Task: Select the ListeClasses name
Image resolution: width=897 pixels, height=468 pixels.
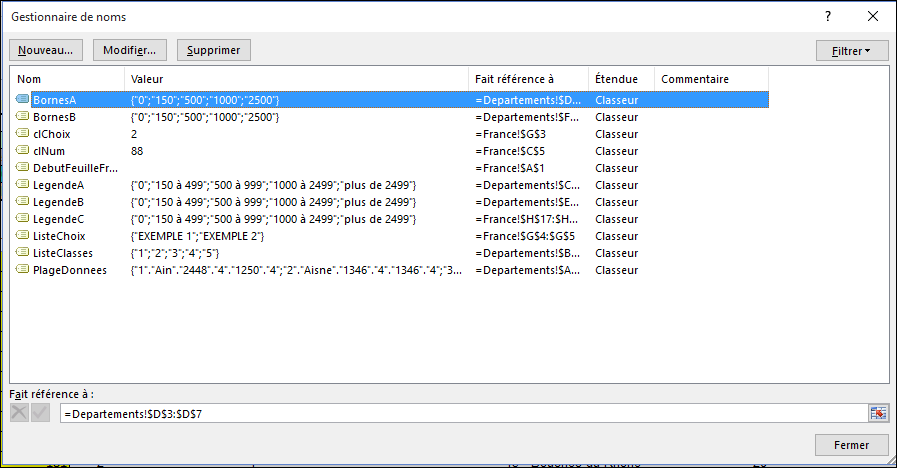Action: point(62,253)
